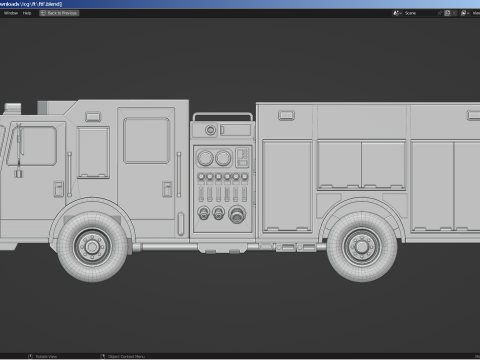Open the scene browse dropdown icon
Image resolution: width=480 pixels, height=360 pixels.
pyautogui.click(x=397, y=13)
